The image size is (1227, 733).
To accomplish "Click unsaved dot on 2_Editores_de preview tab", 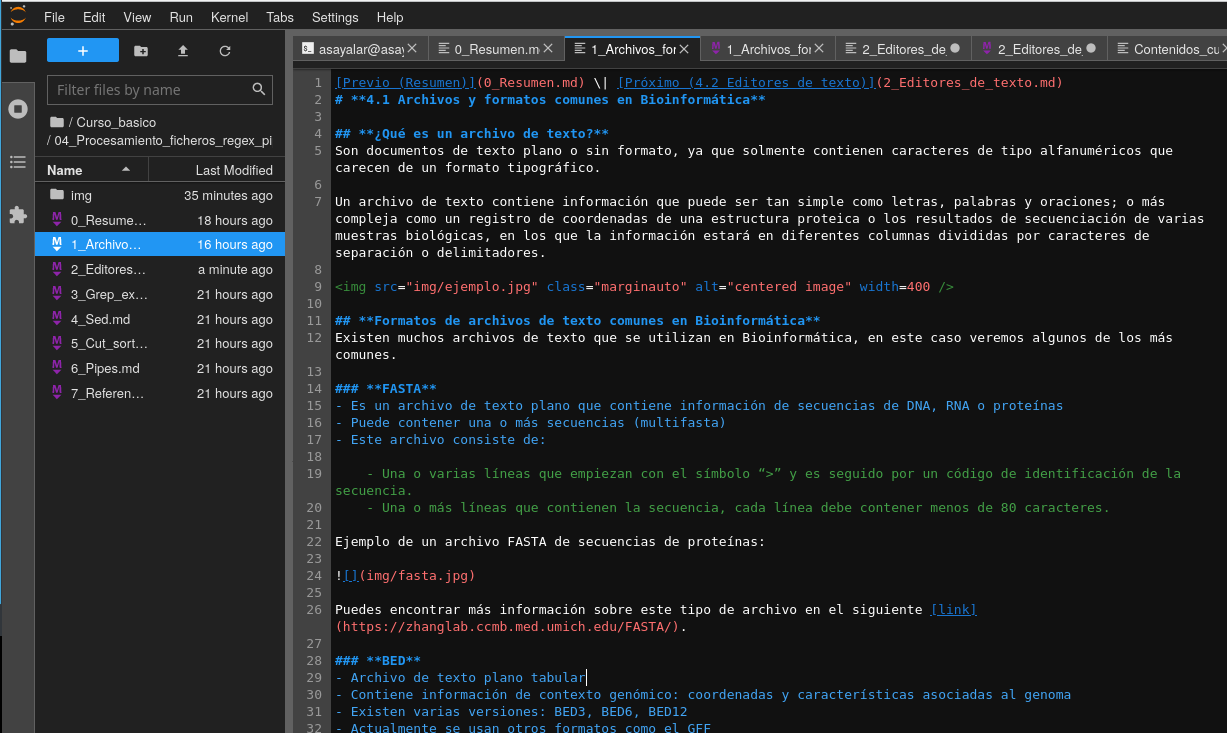I will [1091, 48].
